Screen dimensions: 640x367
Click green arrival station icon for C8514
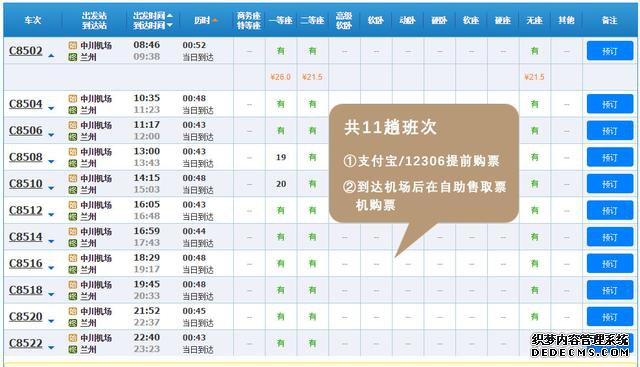[73, 243]
